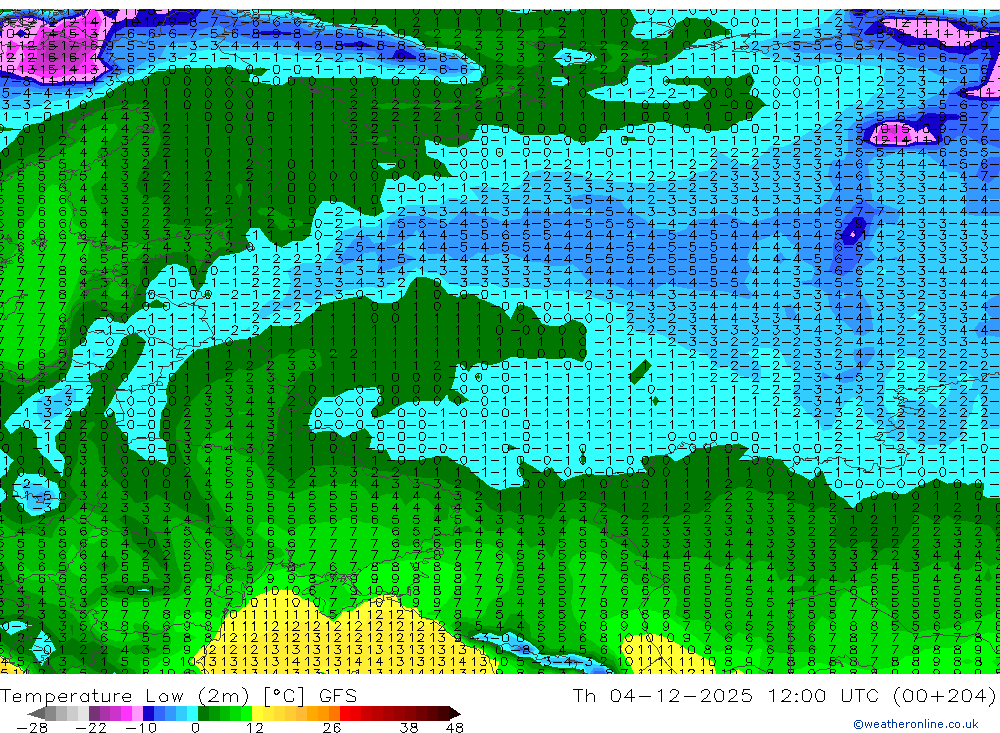
Task: Pick the bright red band just above 26
Action: click(345, 713)
